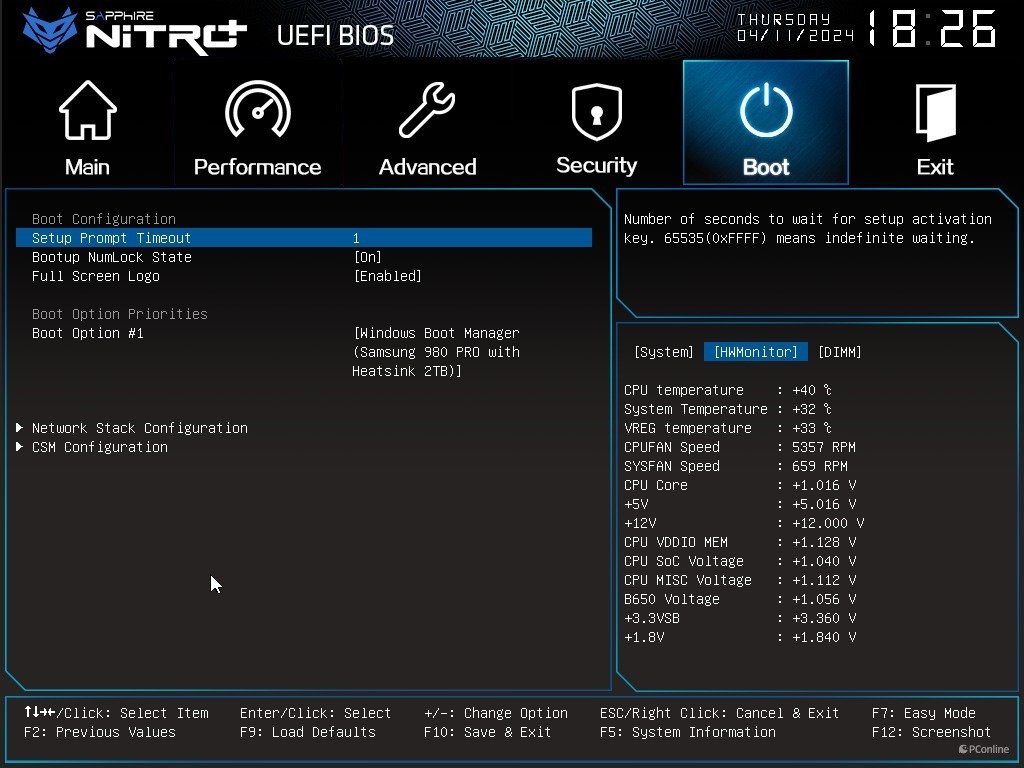Select the Exit door icon
Viewport: 1024px width, 768px height.
click(935, 111)
